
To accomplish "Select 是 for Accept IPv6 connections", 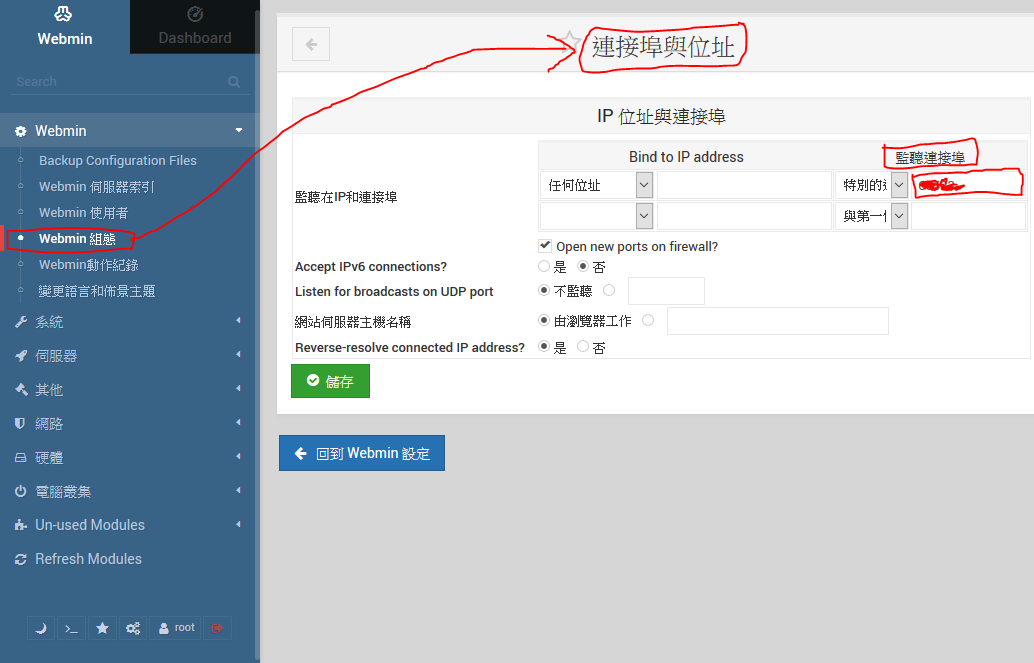I will point(543,266).
